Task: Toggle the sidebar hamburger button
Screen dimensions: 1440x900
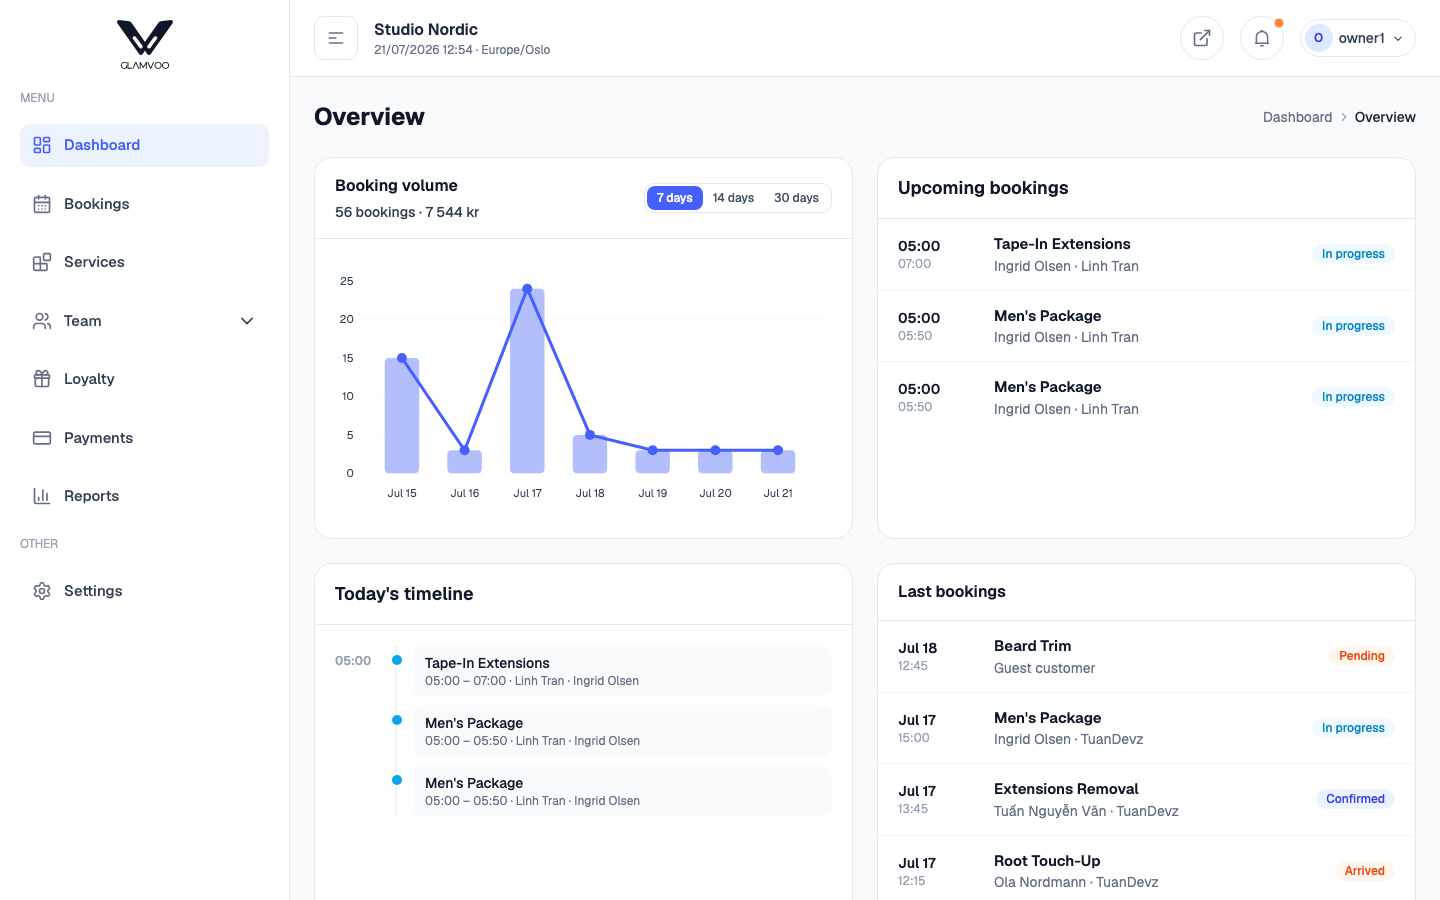Action: pos(336,38)
